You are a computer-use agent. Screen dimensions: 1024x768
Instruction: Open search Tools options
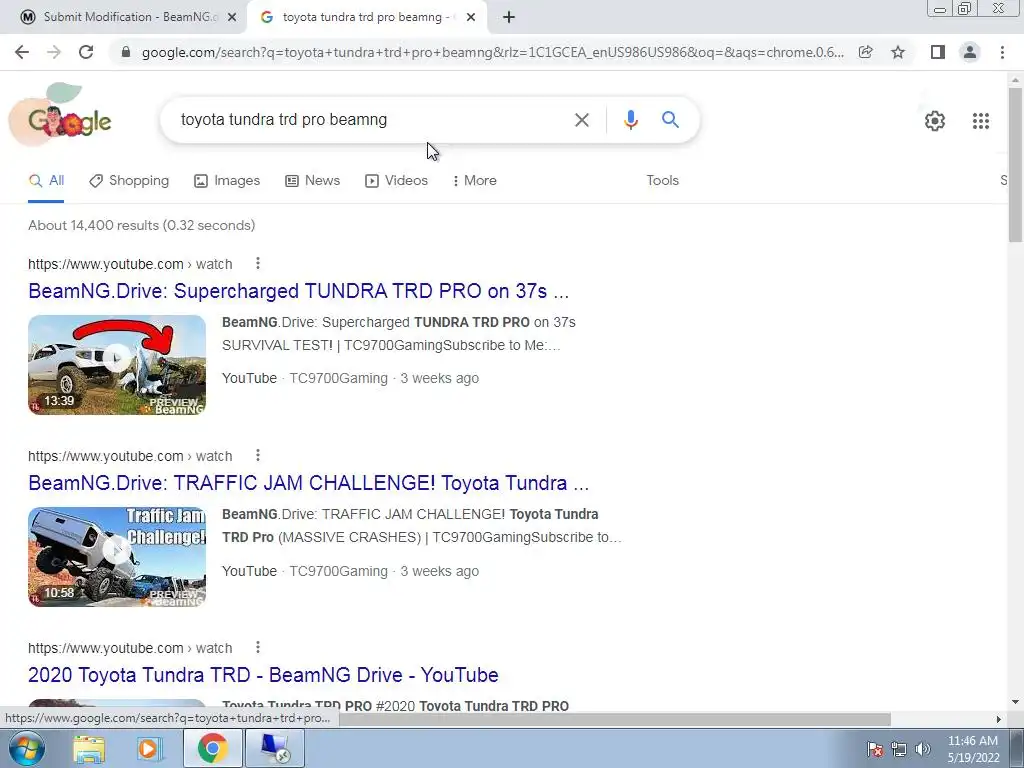(662, 181)
